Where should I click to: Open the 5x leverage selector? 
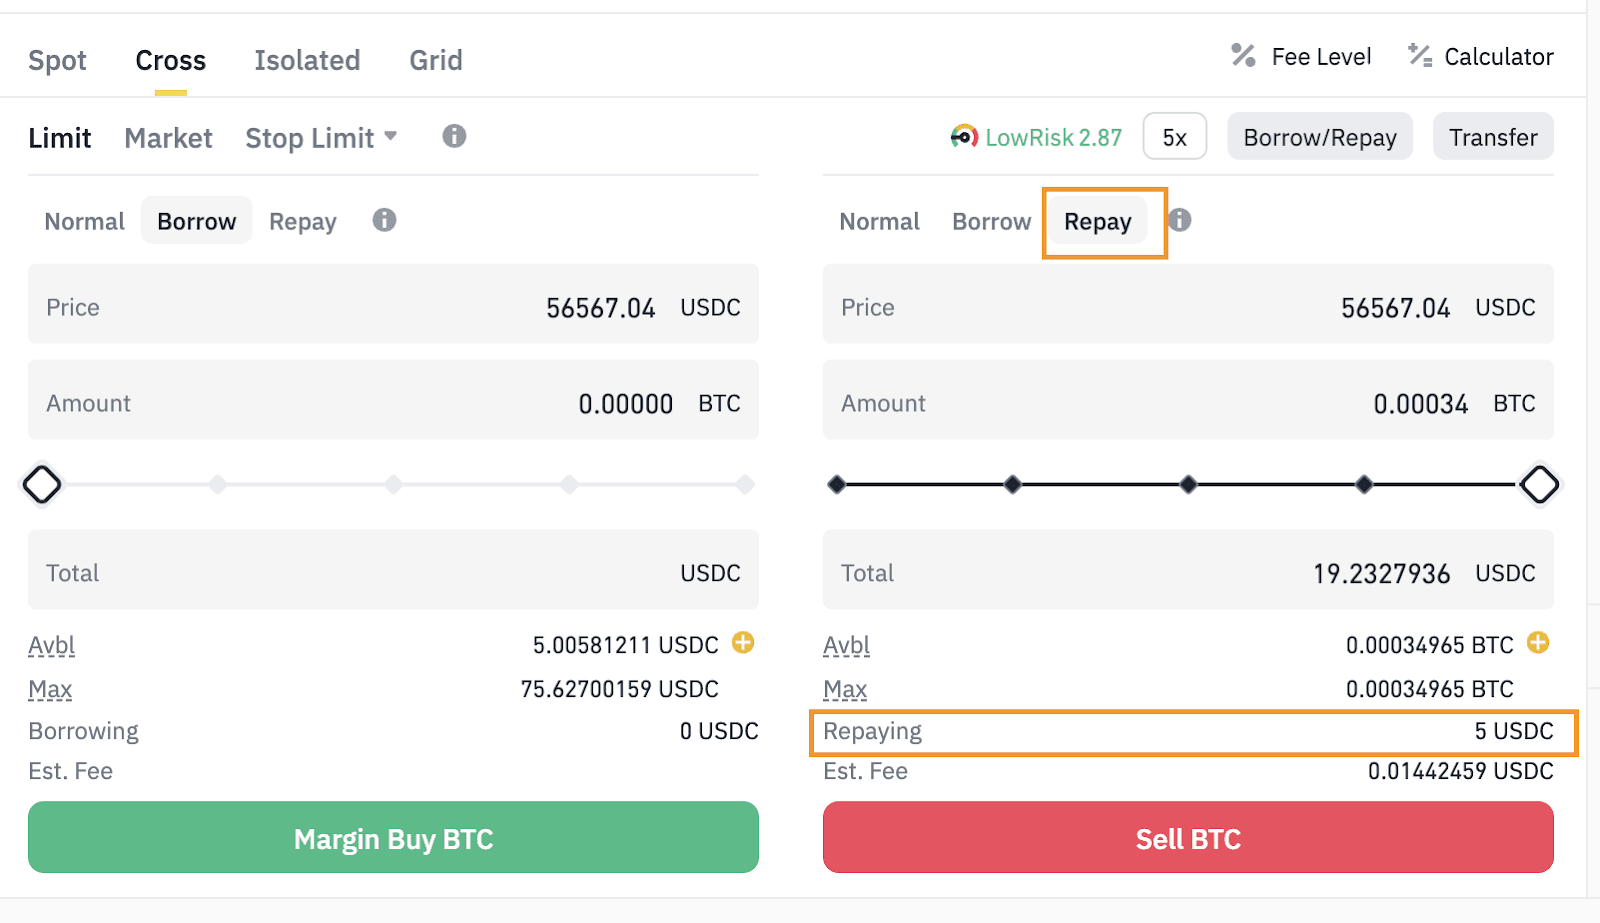(1174, 137)
